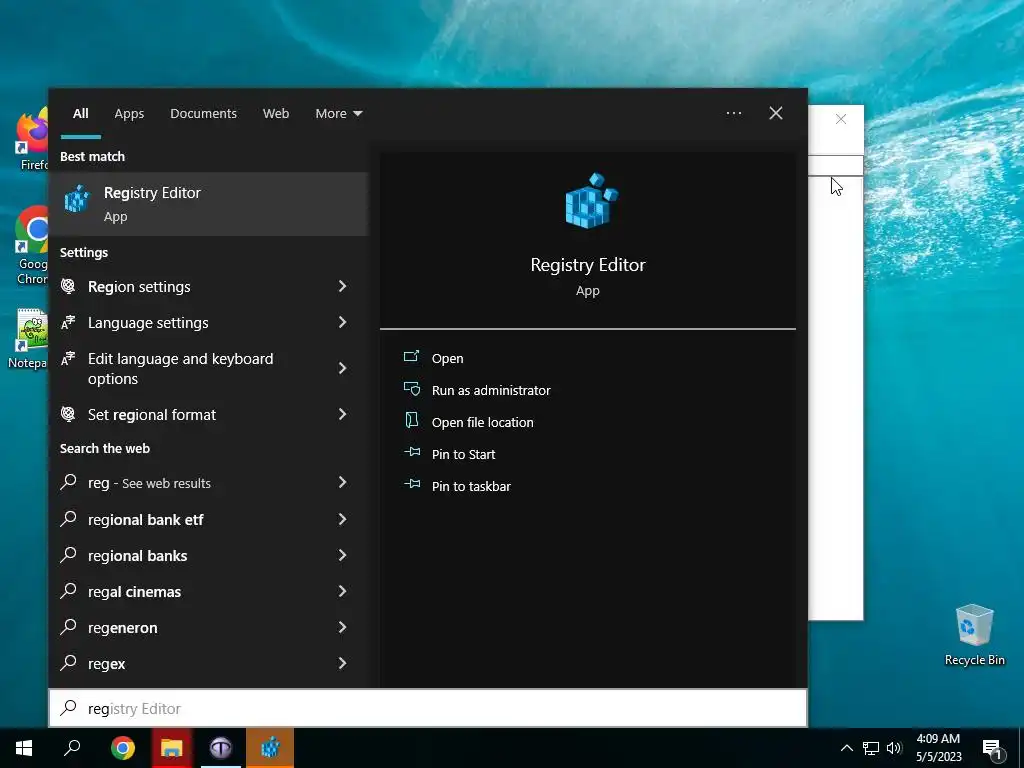The height and width of the screenshot is (768, 1024).
Task: Open File Explorer from the taskbar
Action: click(172, 748)
